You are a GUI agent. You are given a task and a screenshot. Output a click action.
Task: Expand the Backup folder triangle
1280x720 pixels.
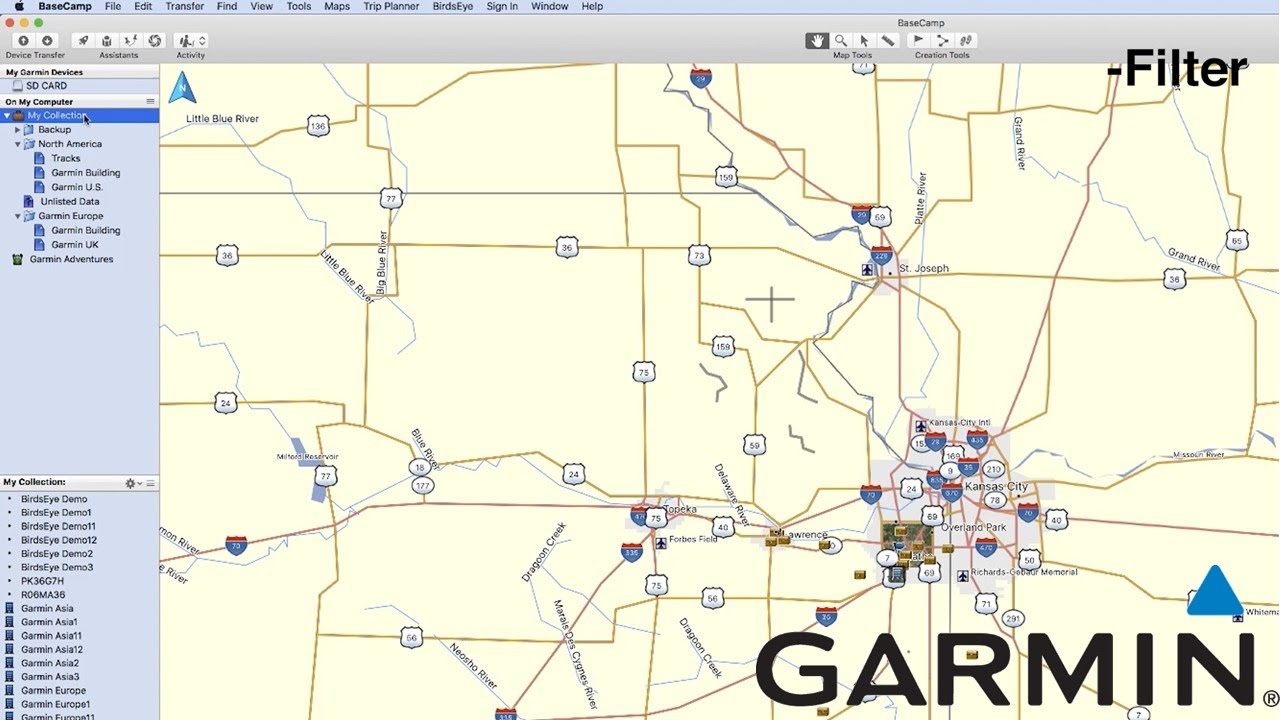pos(17,130)
